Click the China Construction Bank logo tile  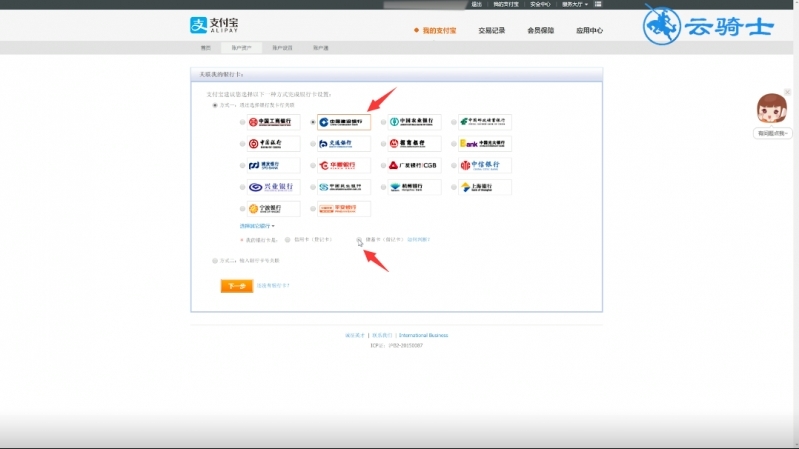click(344, 122)
